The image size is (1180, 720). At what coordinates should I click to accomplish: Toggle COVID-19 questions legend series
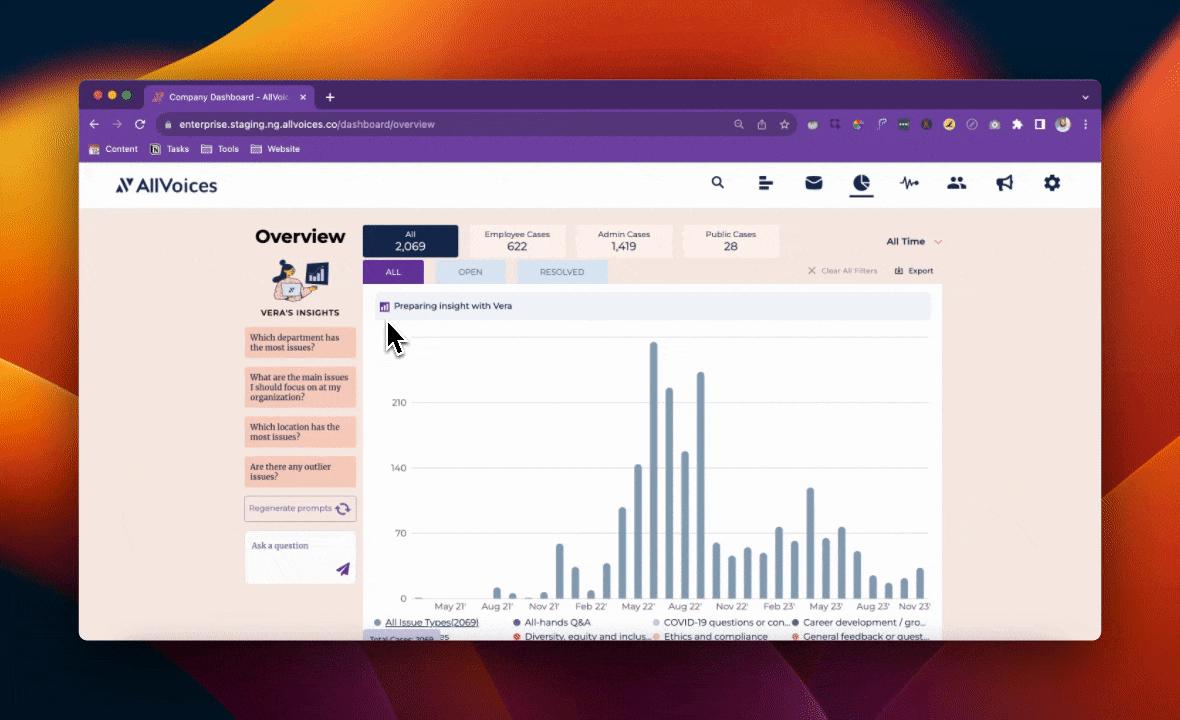tap(721, 622)
